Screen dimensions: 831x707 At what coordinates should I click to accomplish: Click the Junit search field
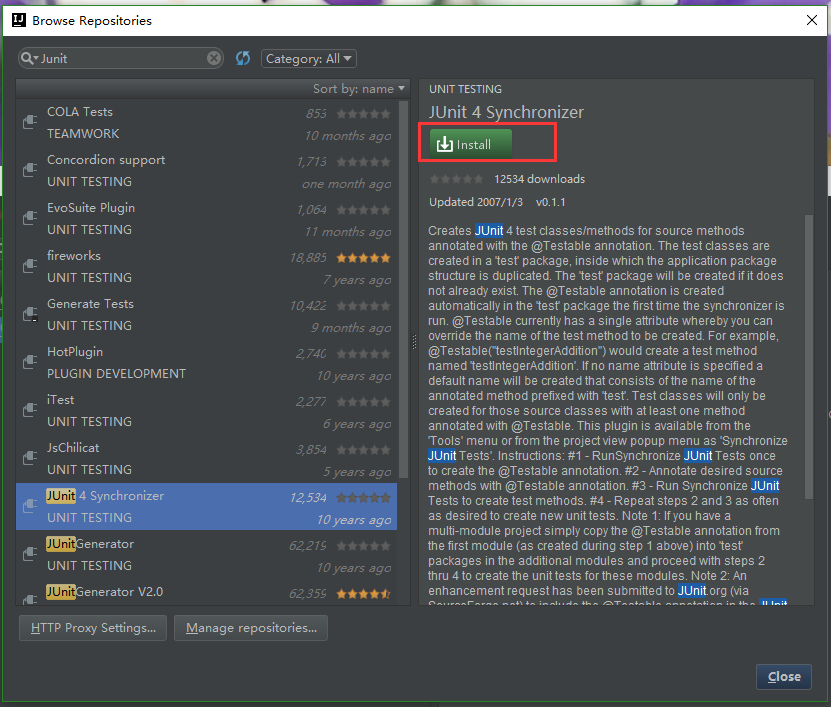click(x=122, y=58)
